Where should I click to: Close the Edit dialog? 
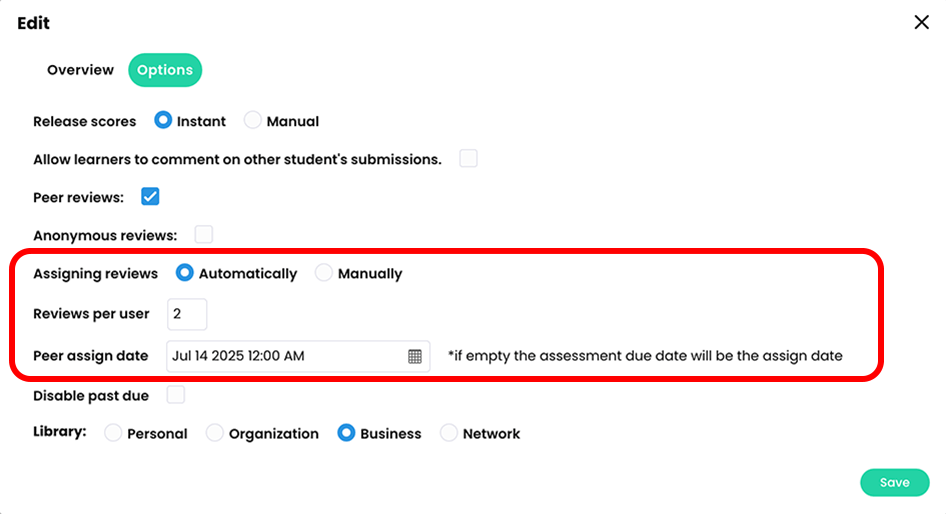click(x=921, y=22)
